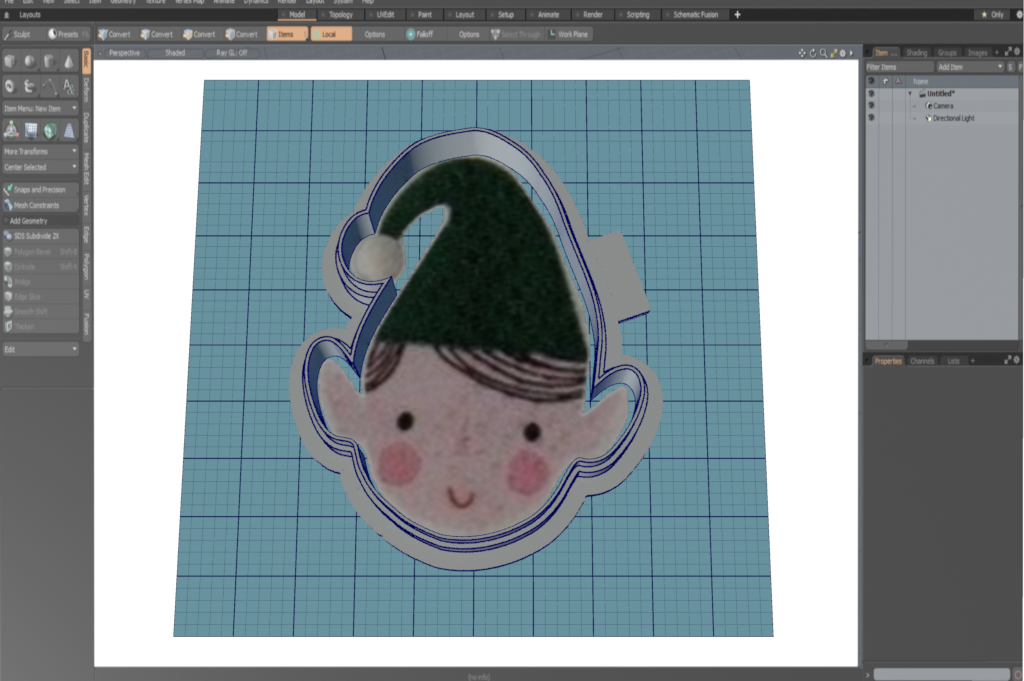Activate the Text tool icon

69,87
